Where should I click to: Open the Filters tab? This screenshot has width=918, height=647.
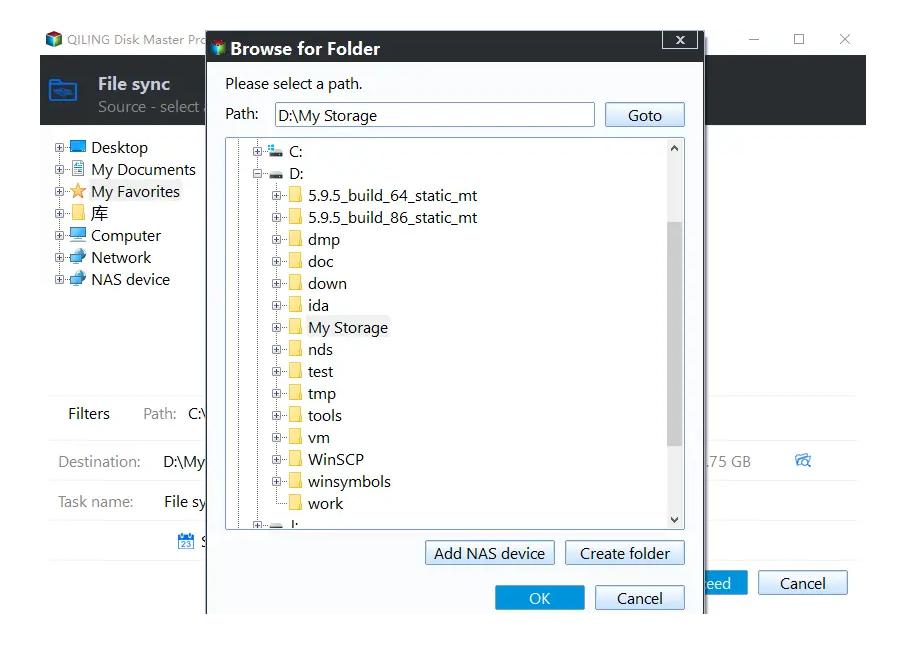coord(89,414)
